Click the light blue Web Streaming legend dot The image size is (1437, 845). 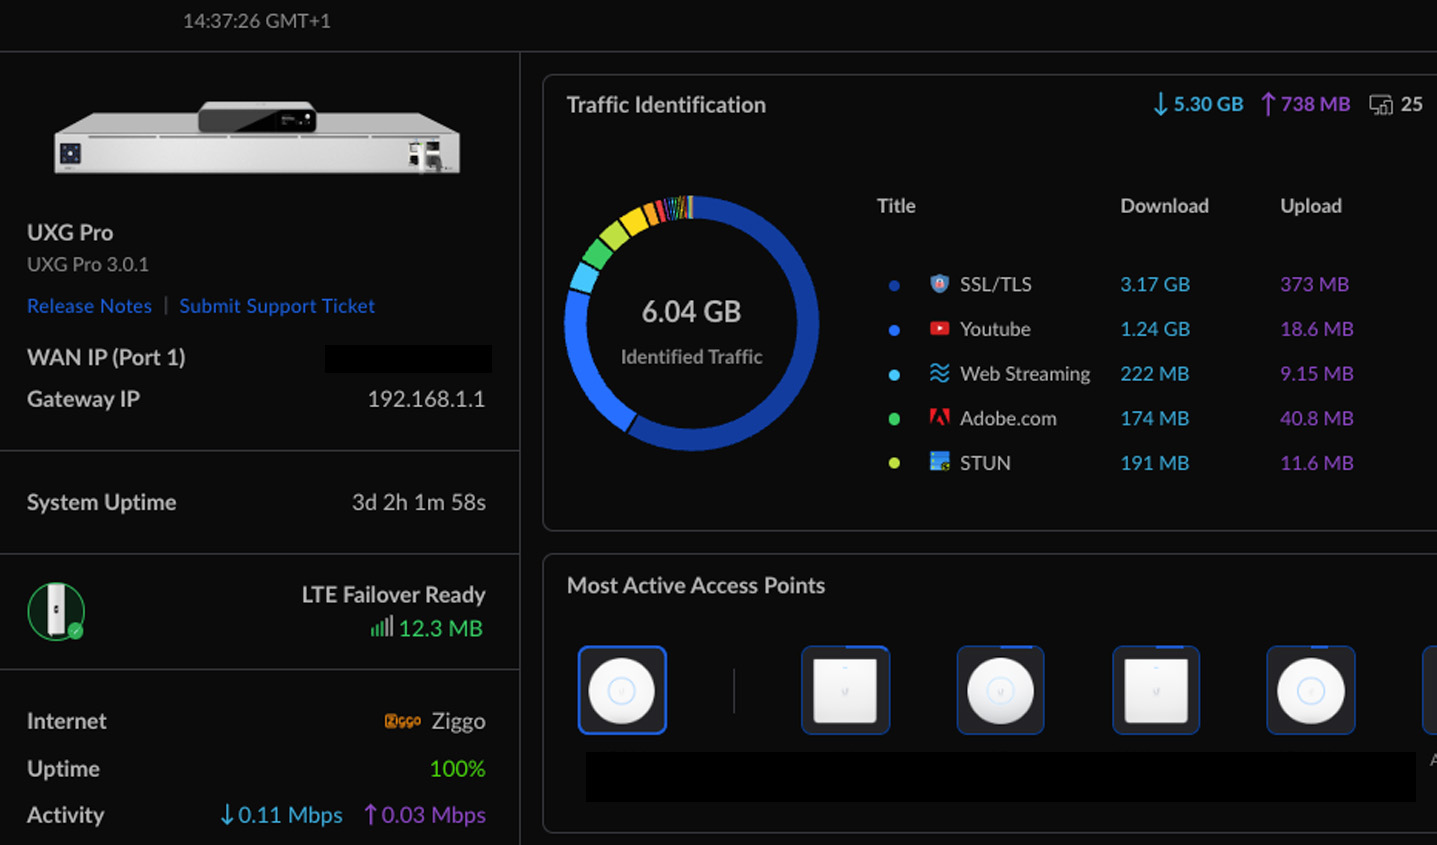[x=894, y=375]
